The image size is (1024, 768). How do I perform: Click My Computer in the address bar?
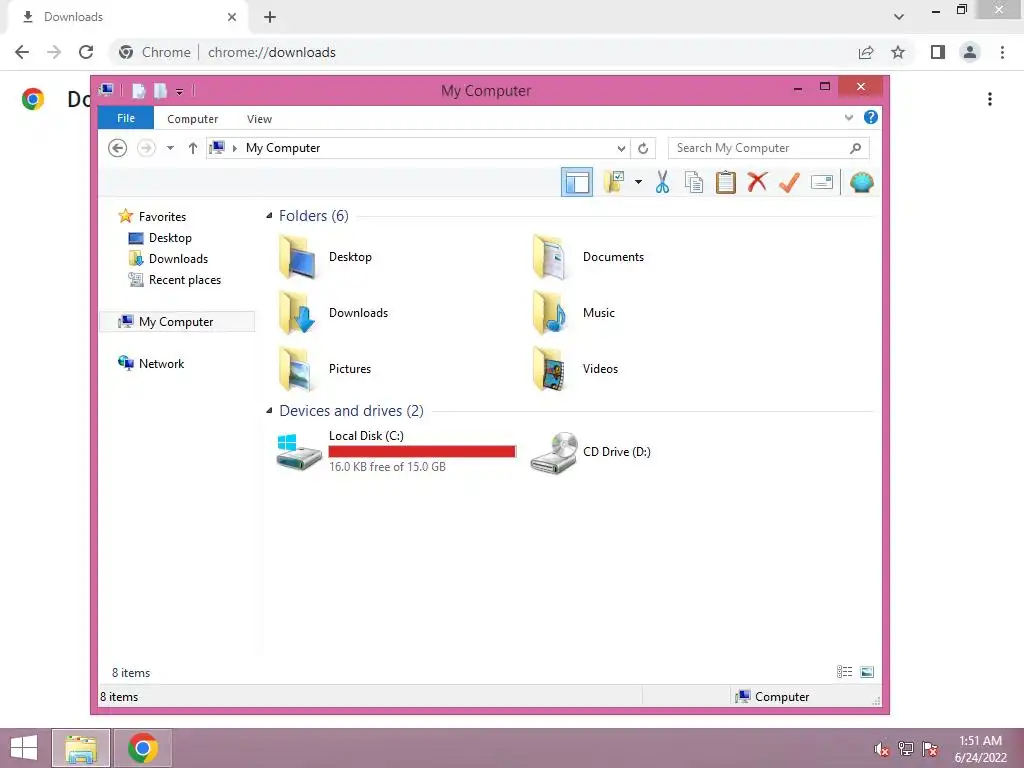tap(283, 148)
